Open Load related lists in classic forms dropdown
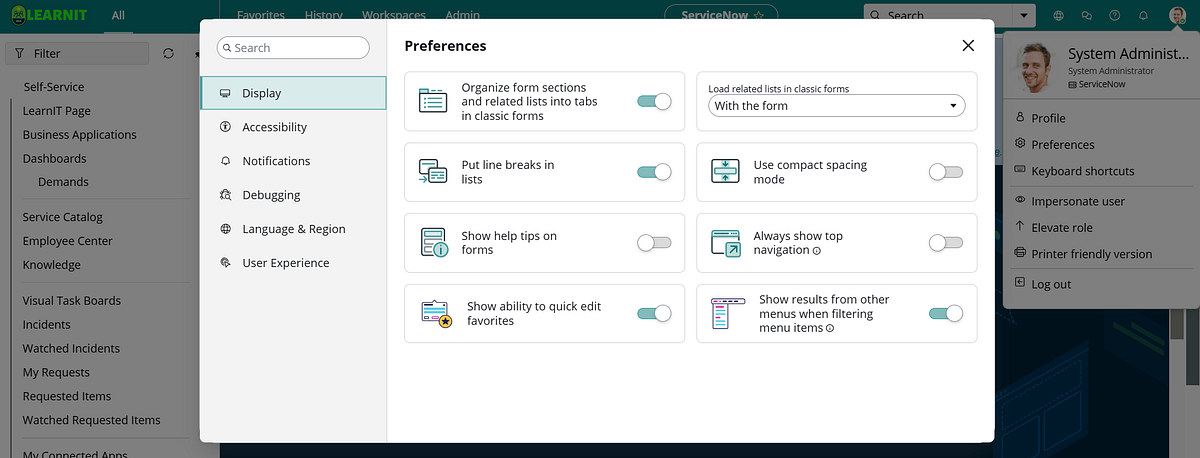Viewport: 1200px width, 458px height. pos(836,106)
